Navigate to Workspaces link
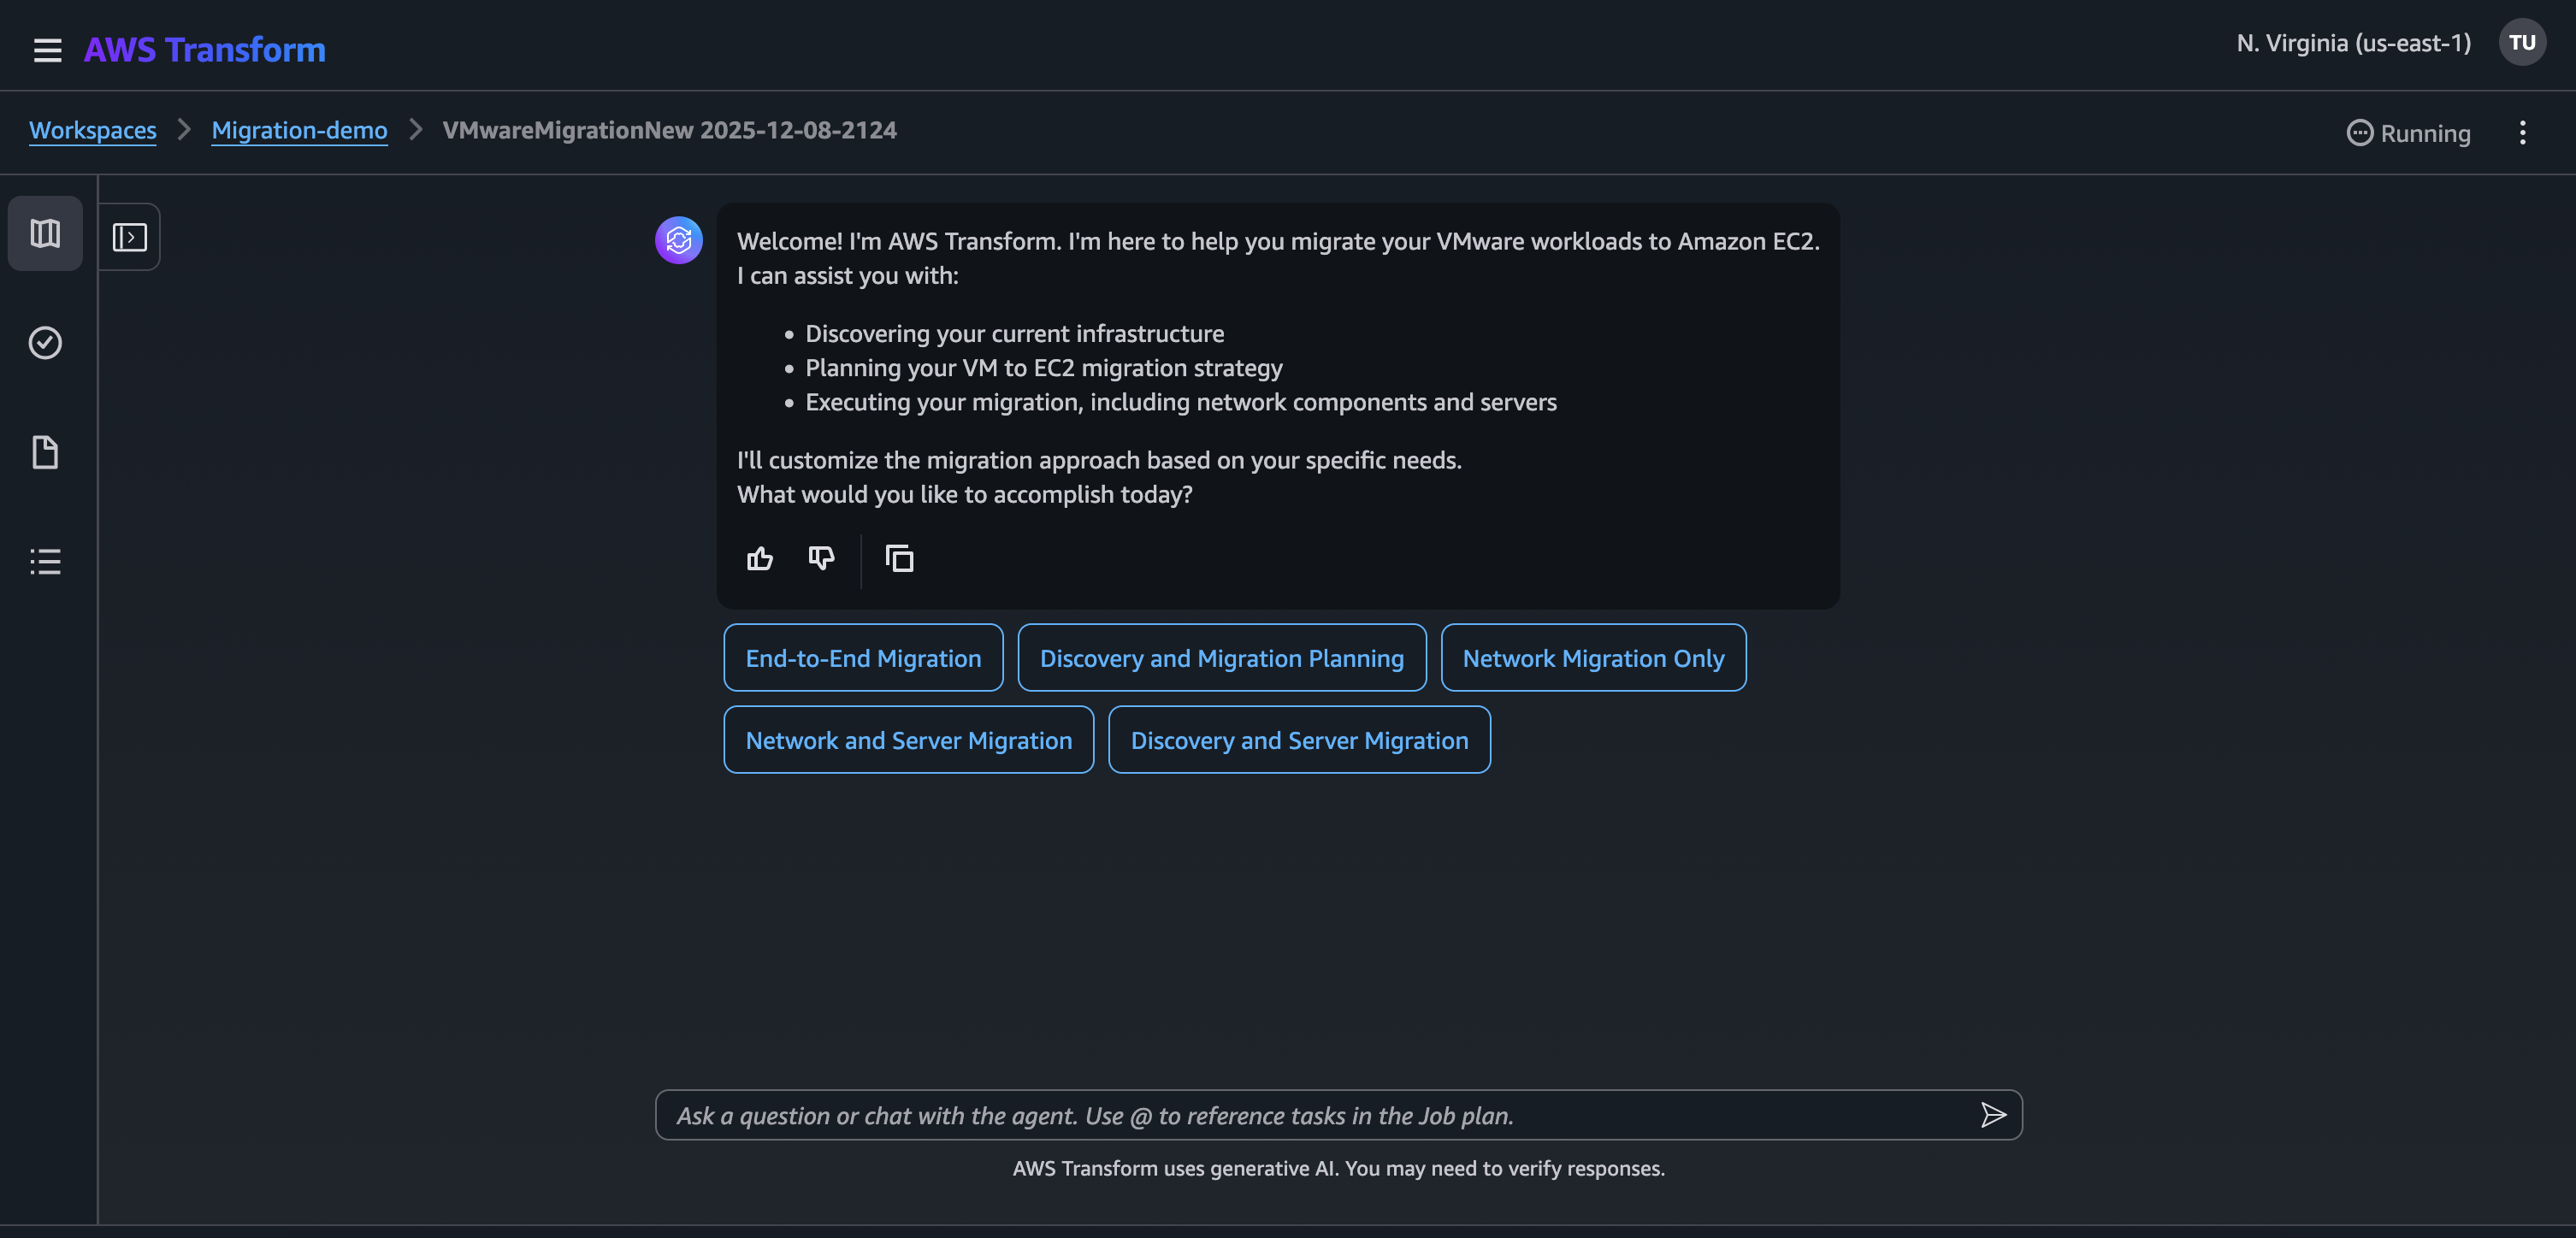This screenshot has height=1238, width=2576. point(93,130)
